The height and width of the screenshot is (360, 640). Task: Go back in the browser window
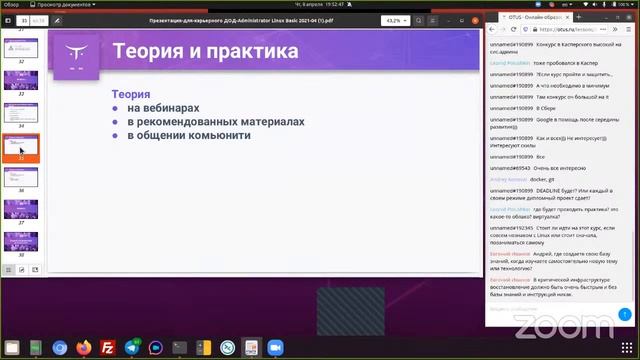(492, 29)
